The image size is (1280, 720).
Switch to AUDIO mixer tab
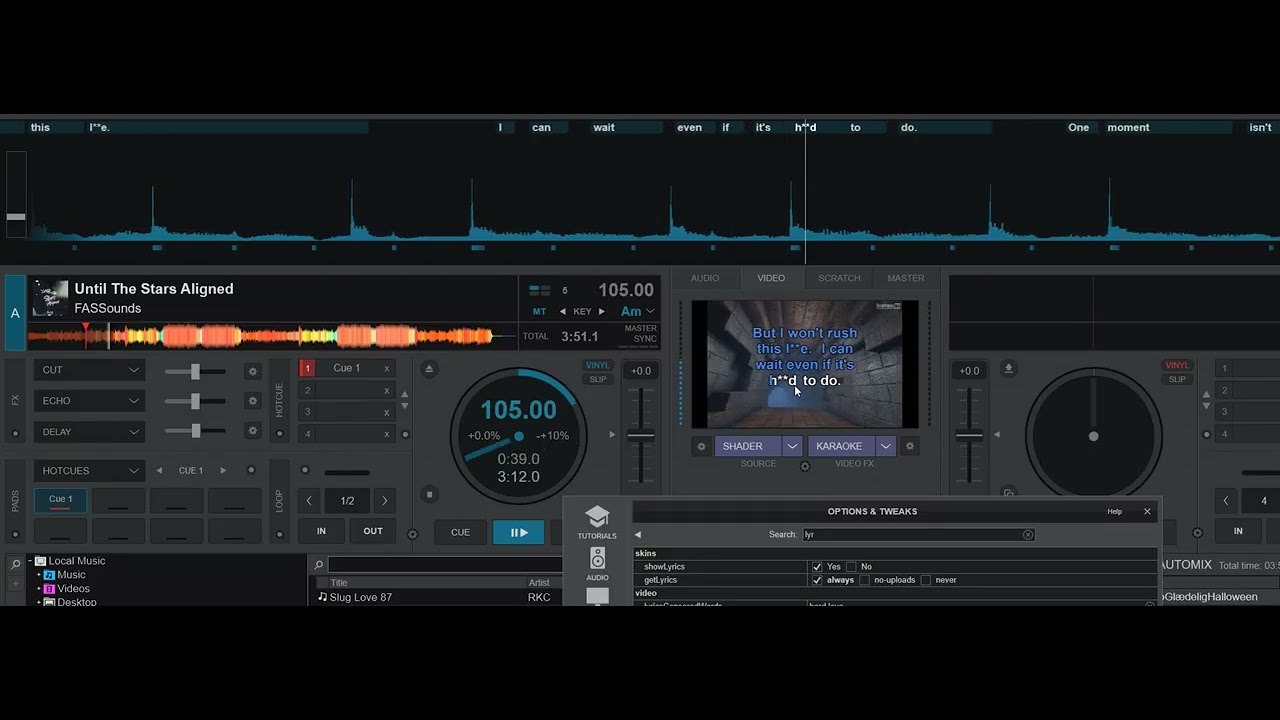(705, 278)
